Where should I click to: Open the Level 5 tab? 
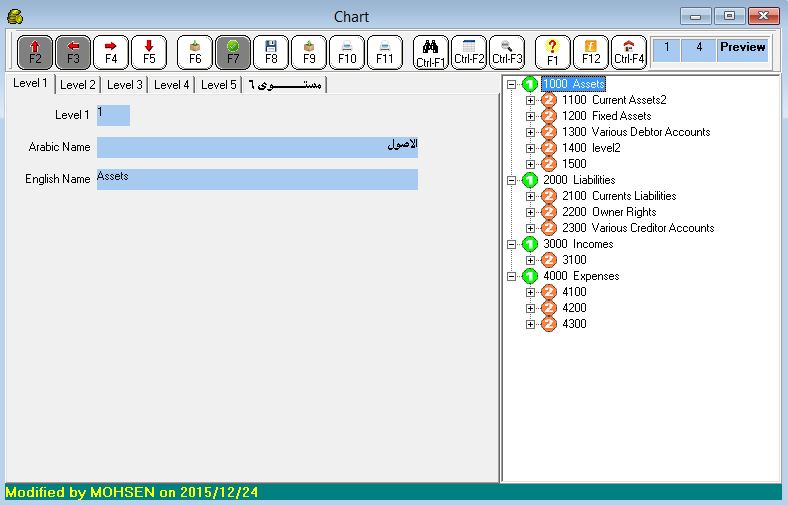219,85
